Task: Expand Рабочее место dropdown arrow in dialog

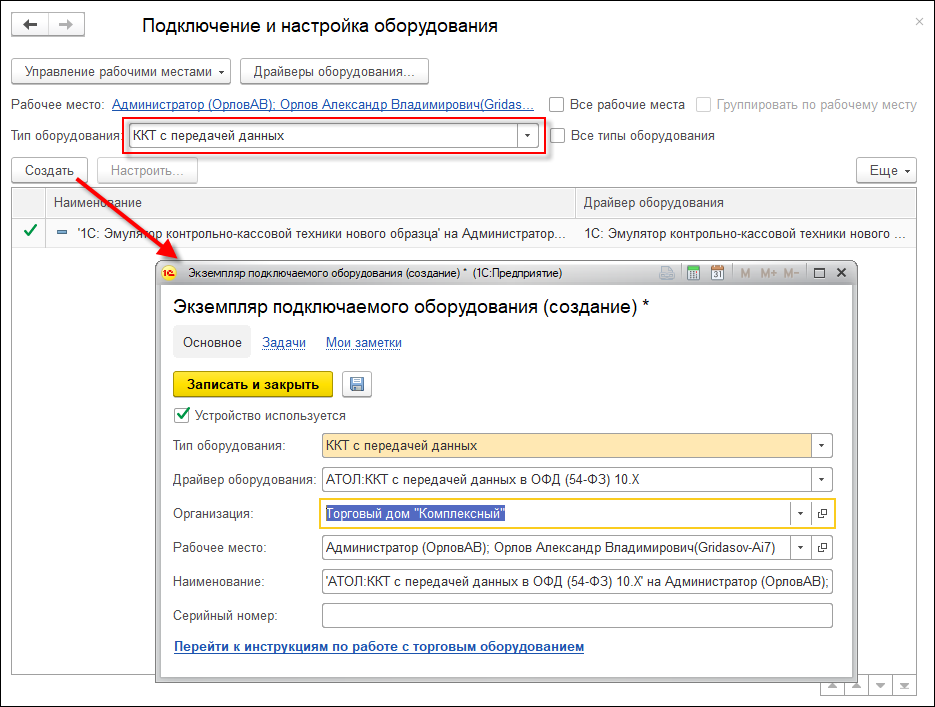Action: [x=800, y=547]
